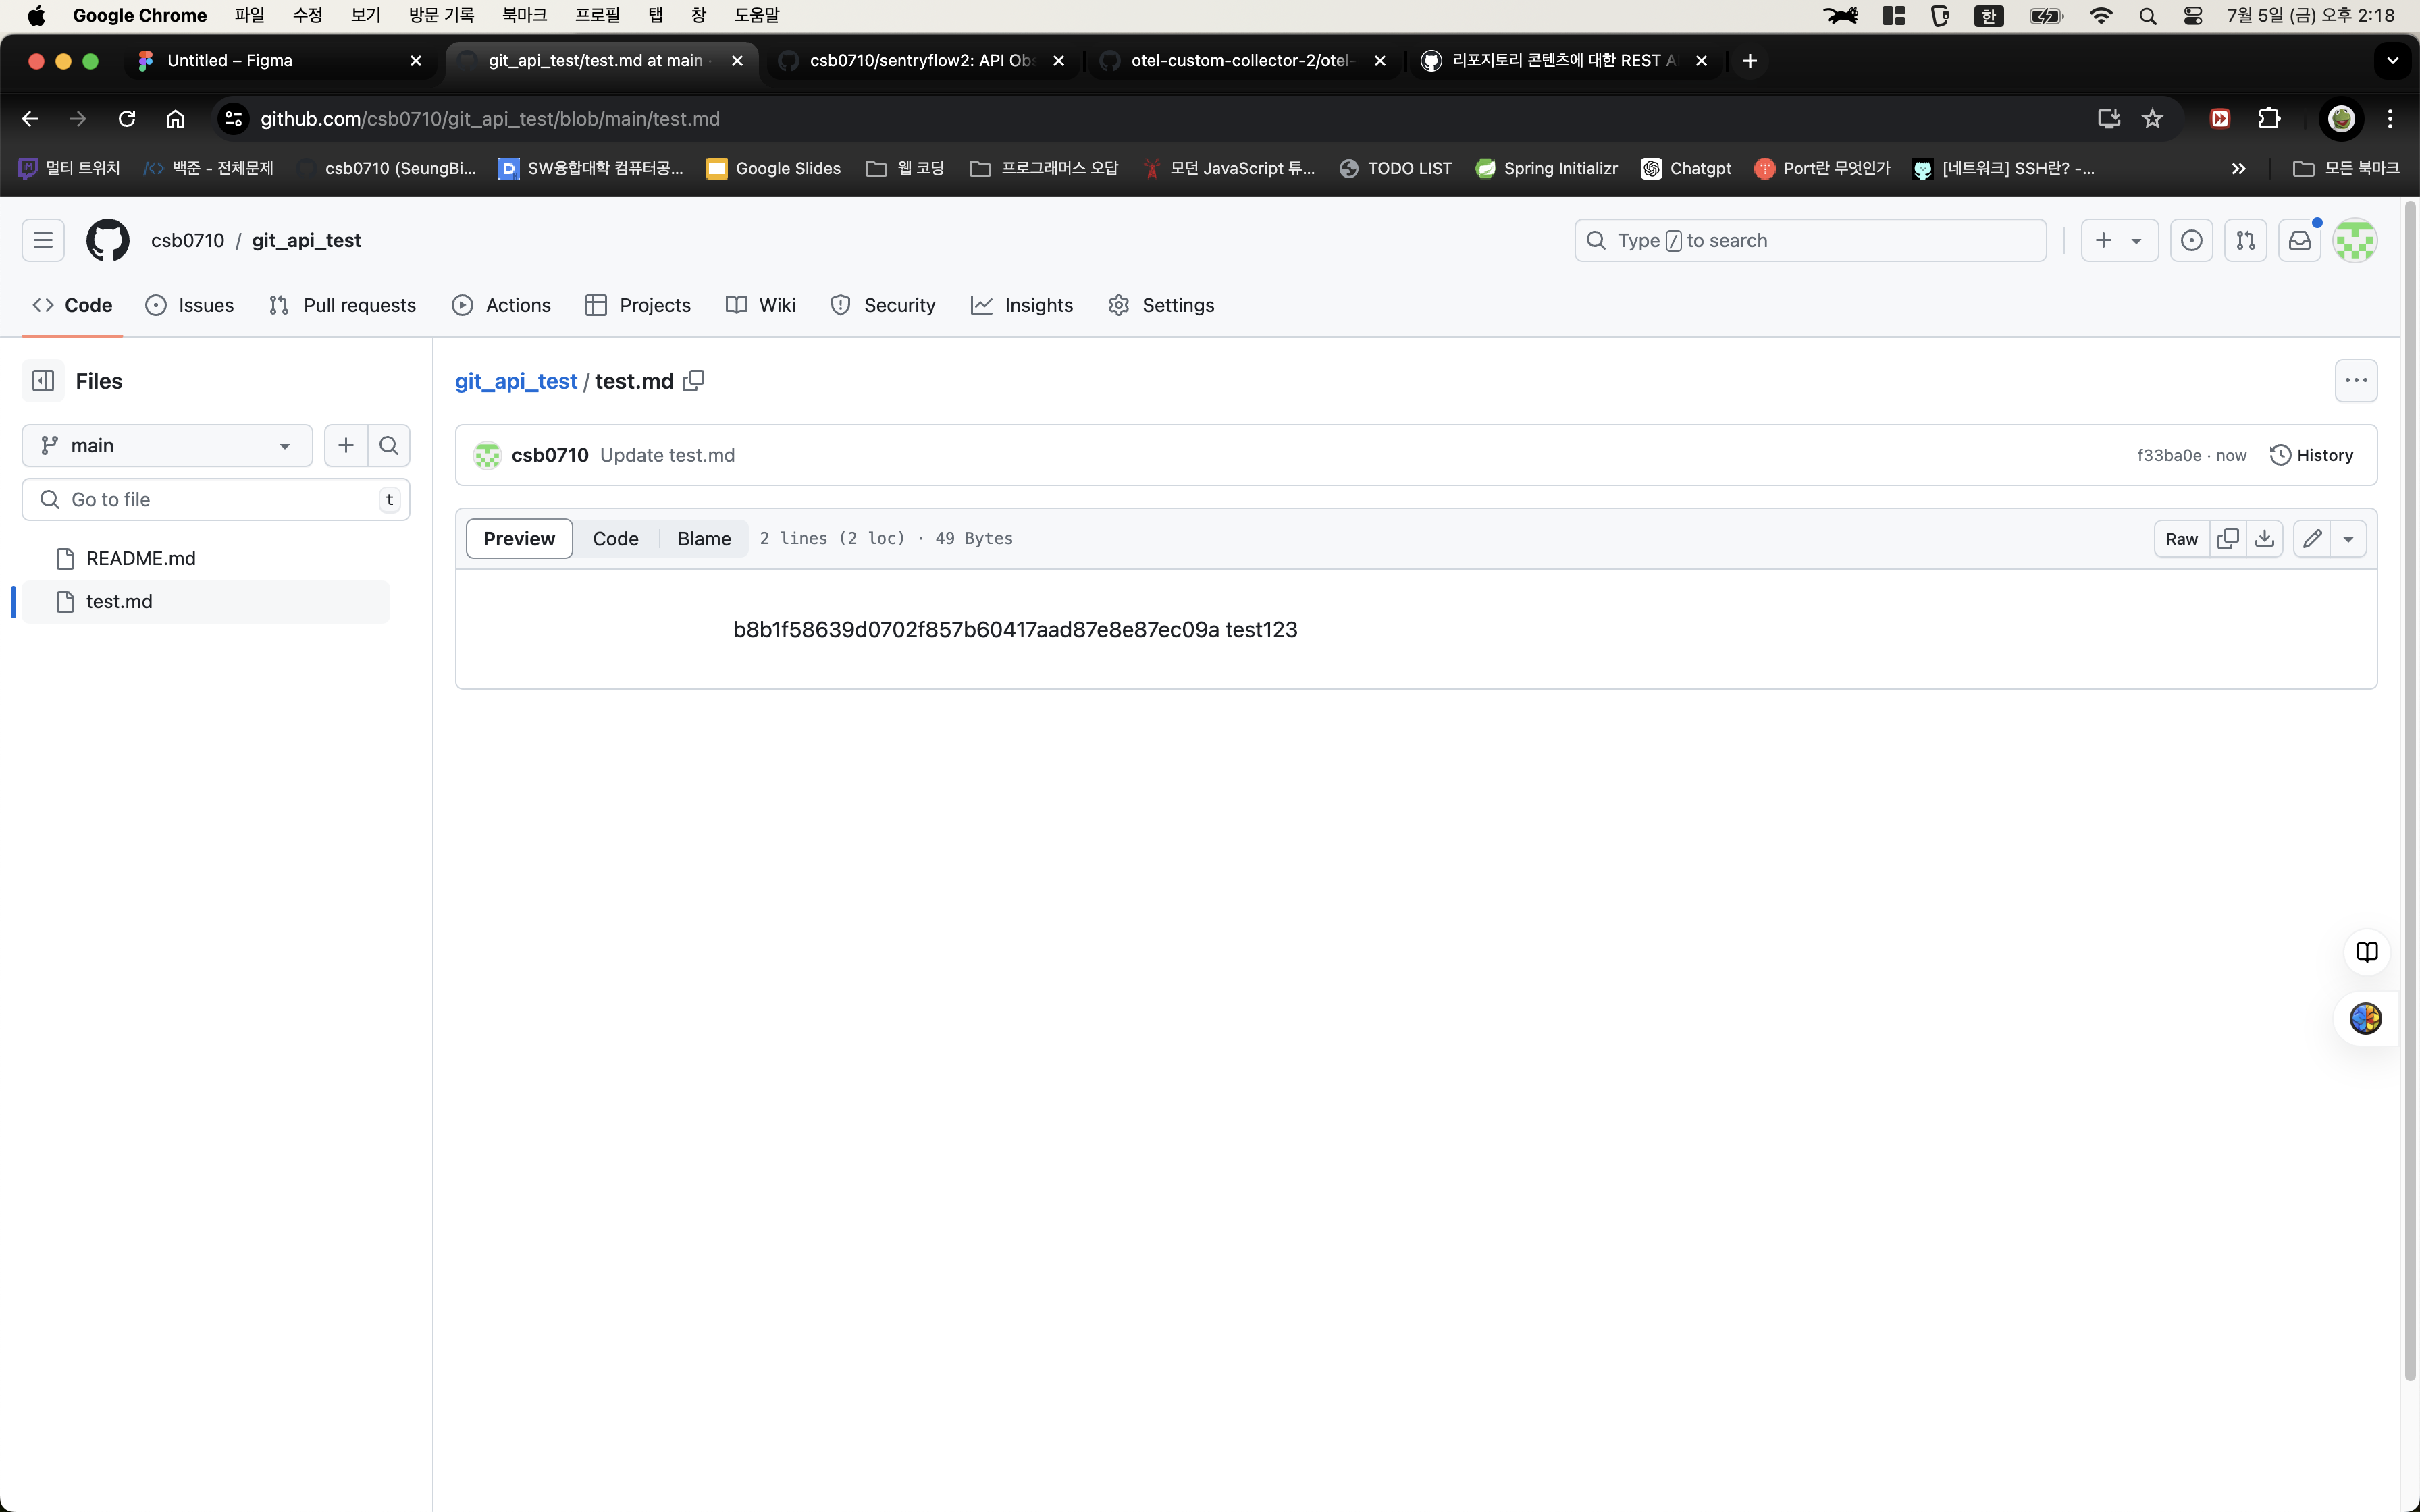Expand the edit options dropdown arrow

point(2348,539)
